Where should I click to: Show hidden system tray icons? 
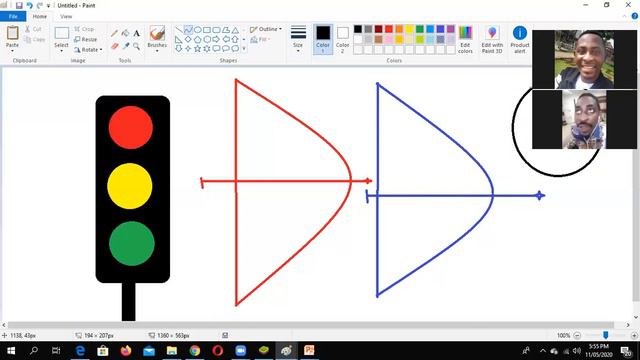(542, 351)
